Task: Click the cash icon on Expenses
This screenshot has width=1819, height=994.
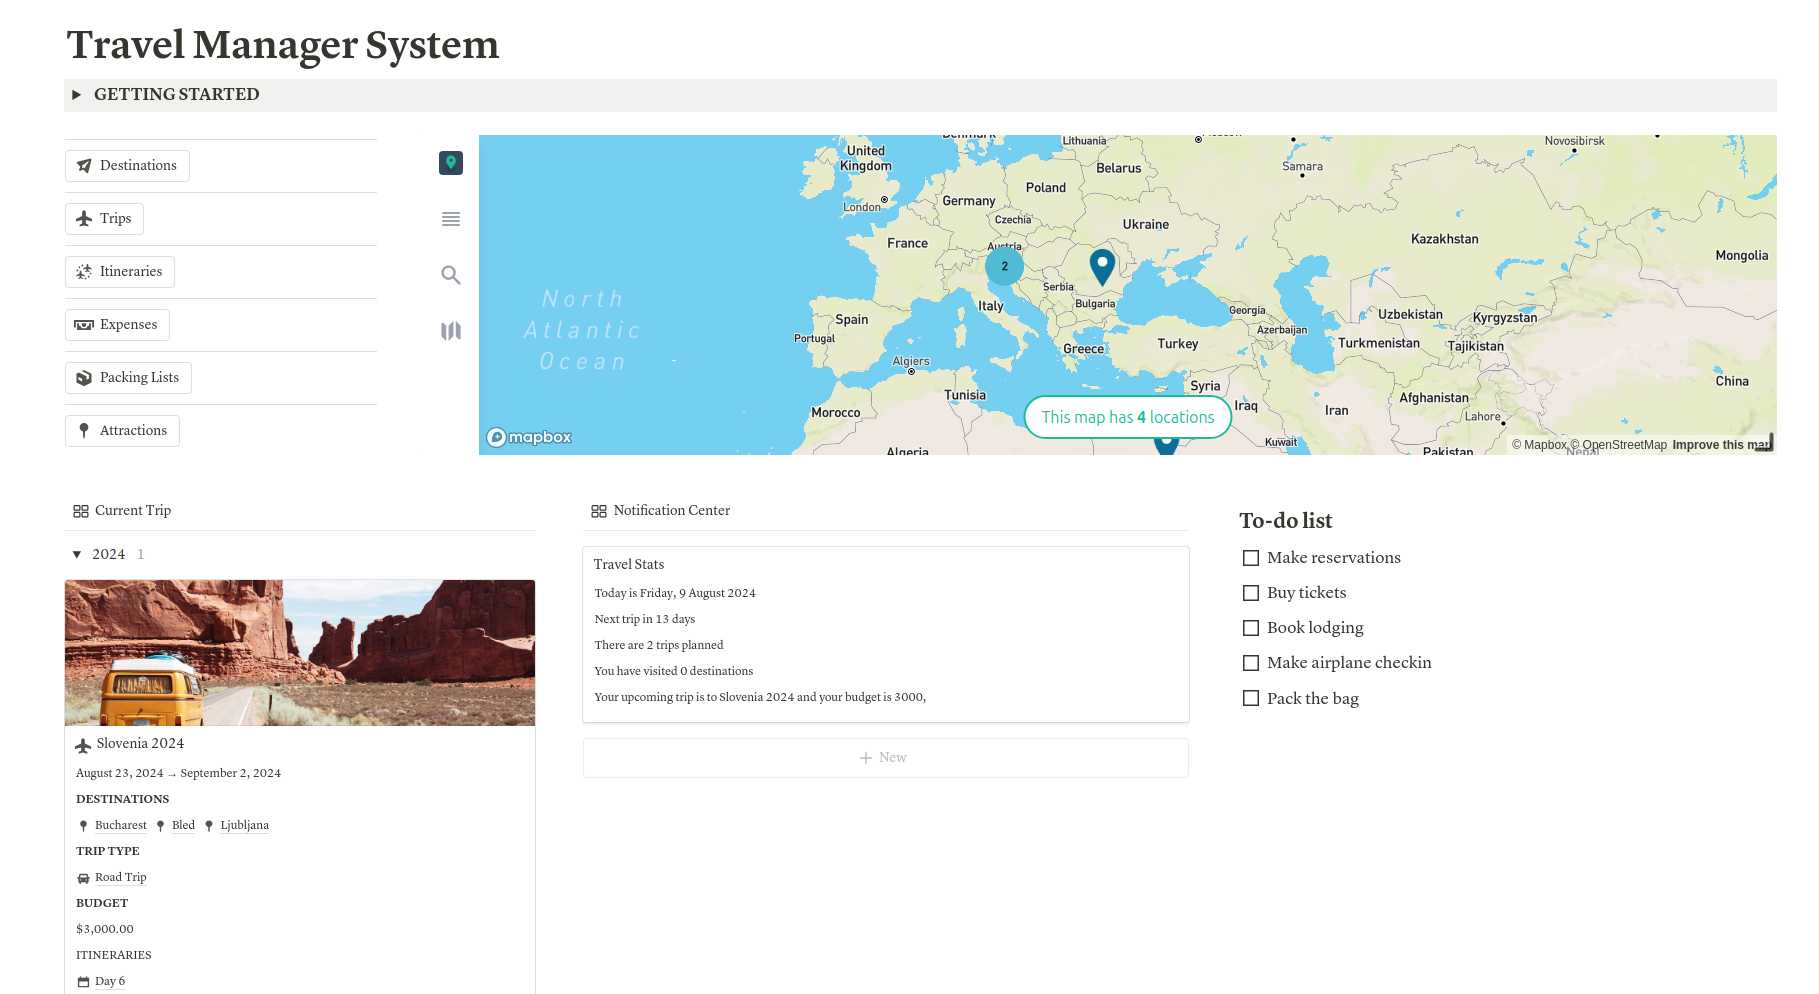Action: pyautogui.click(x=84, y=325)
